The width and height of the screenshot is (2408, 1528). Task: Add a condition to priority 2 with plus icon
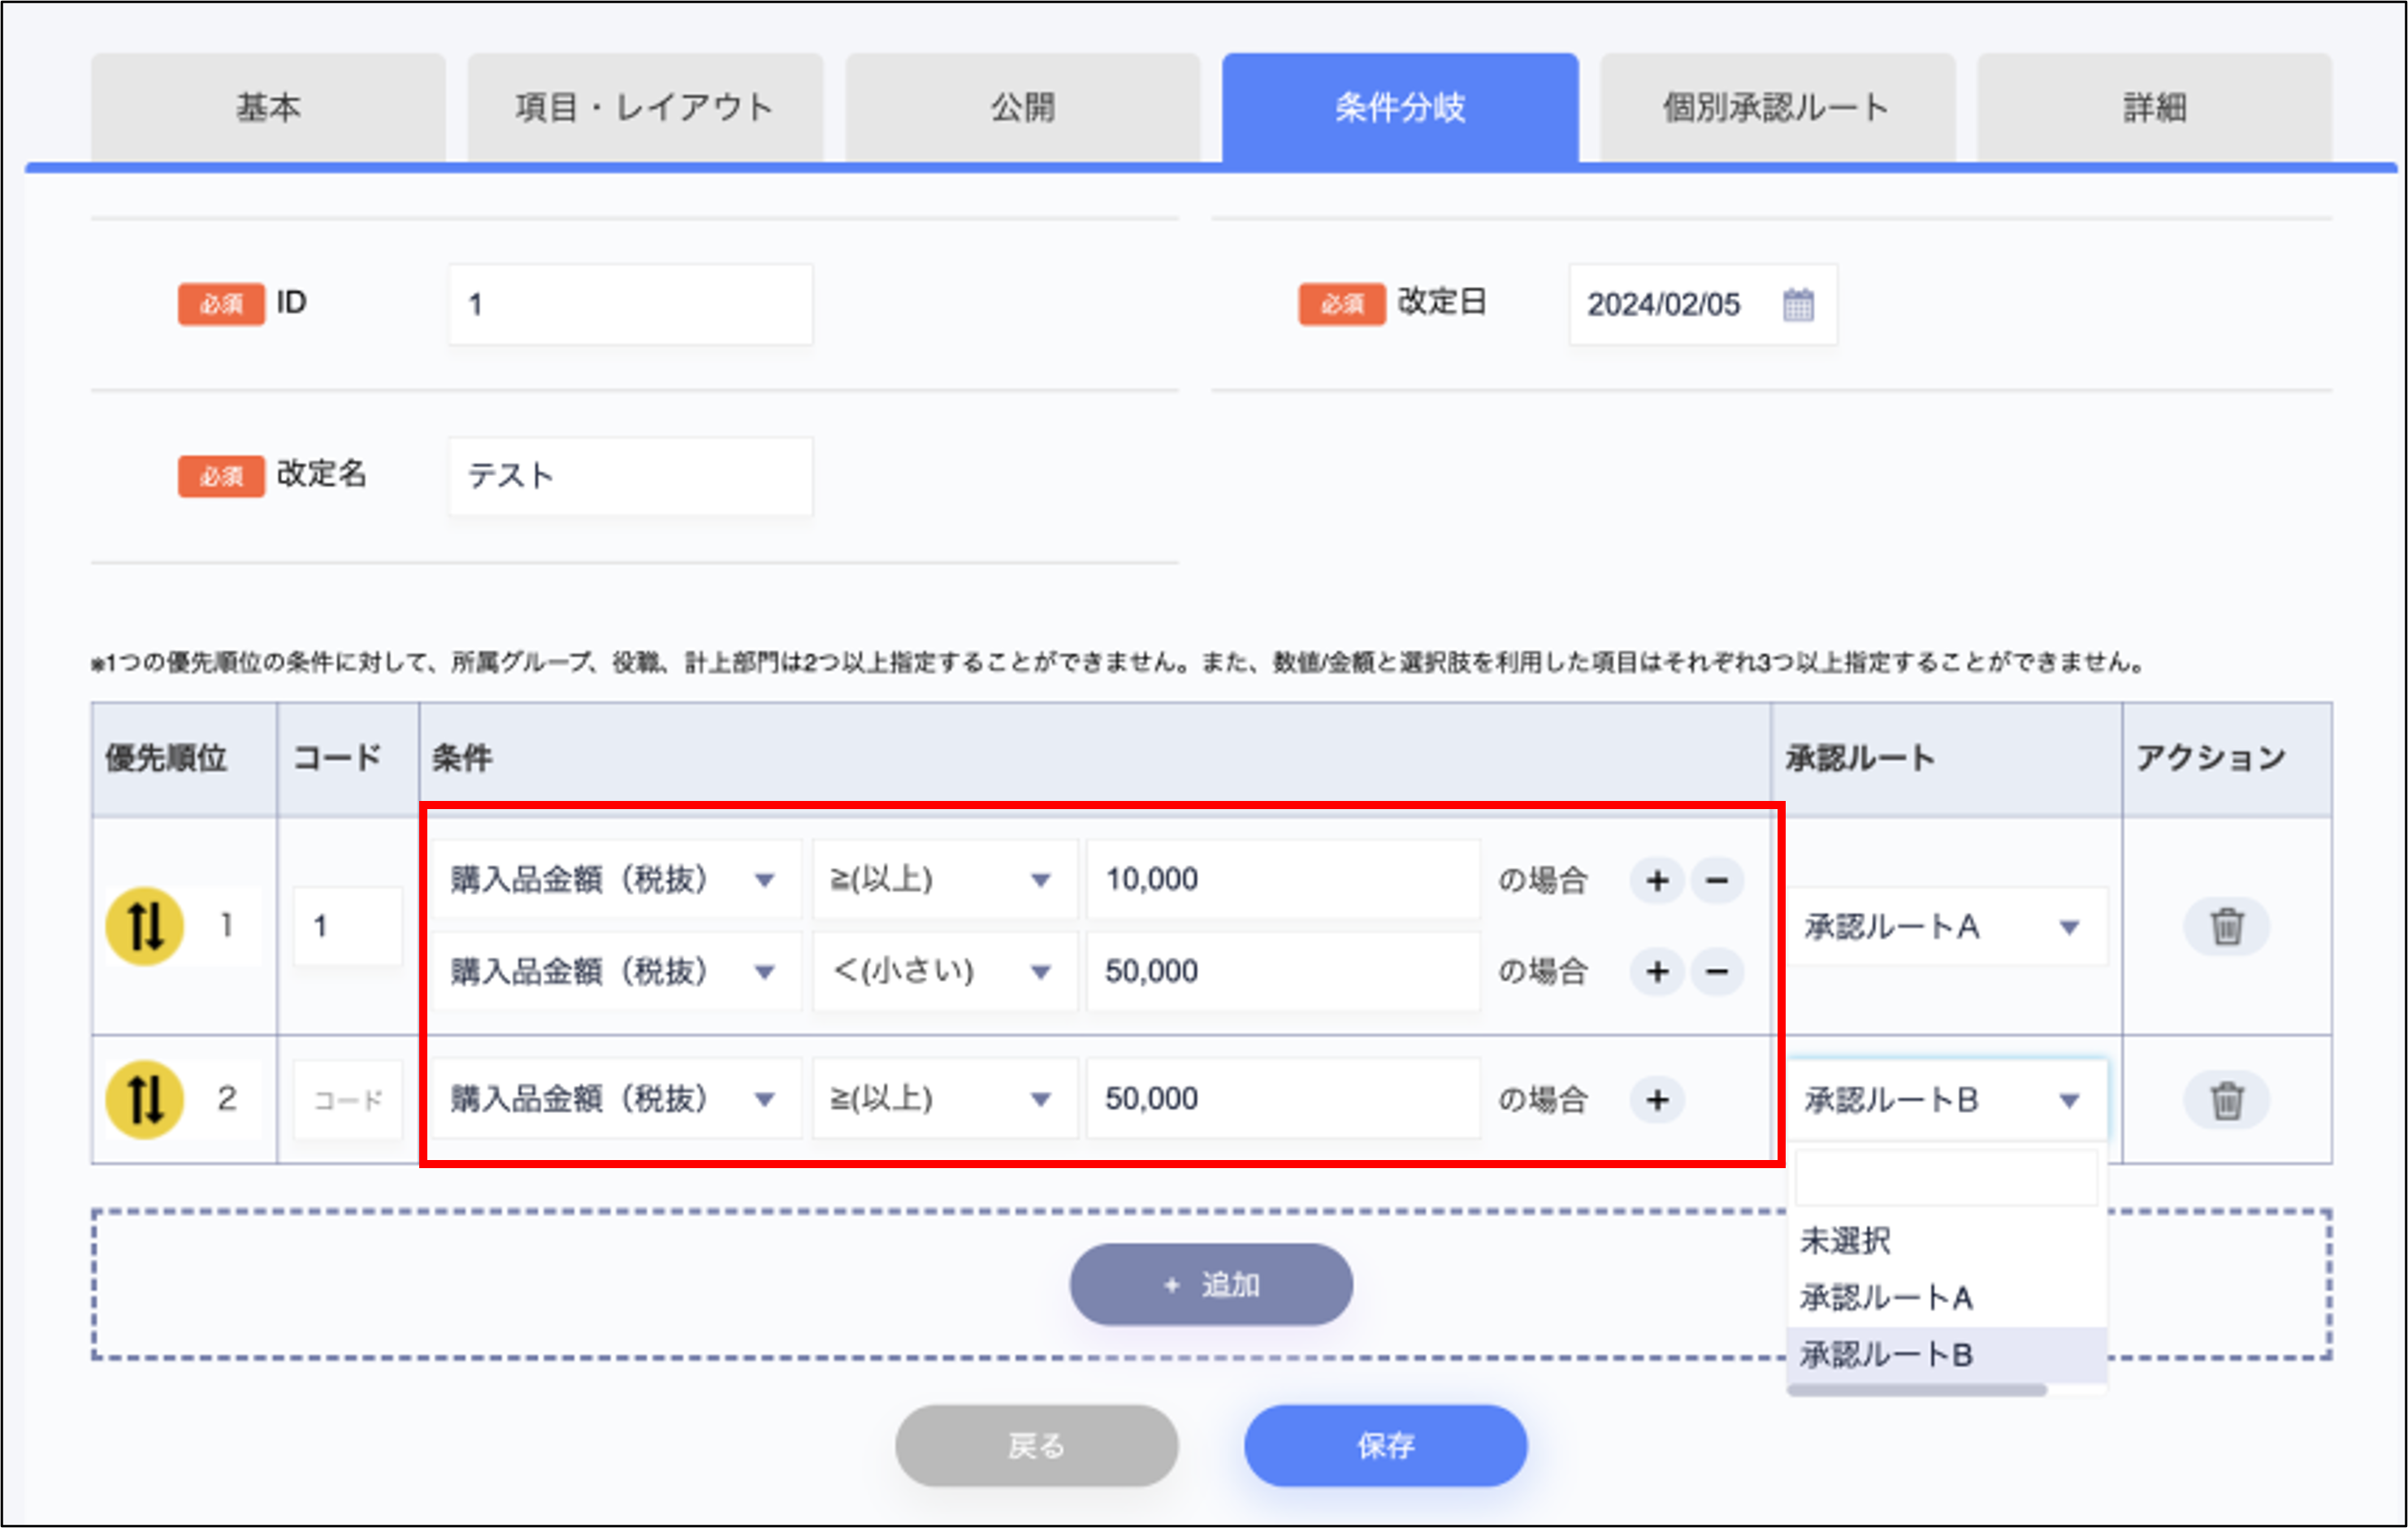(1657, 1099)
